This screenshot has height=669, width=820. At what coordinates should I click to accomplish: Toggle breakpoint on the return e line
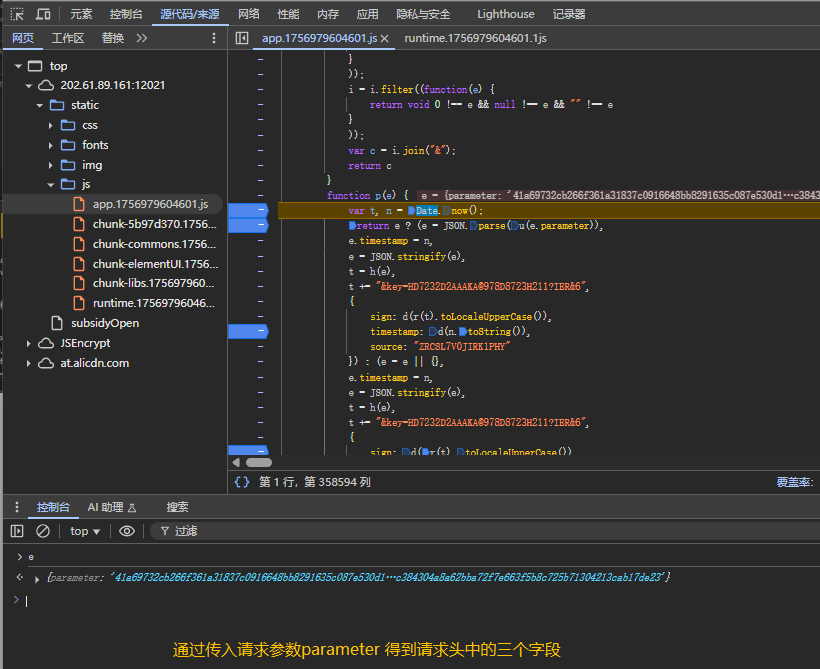pos(250,226)
